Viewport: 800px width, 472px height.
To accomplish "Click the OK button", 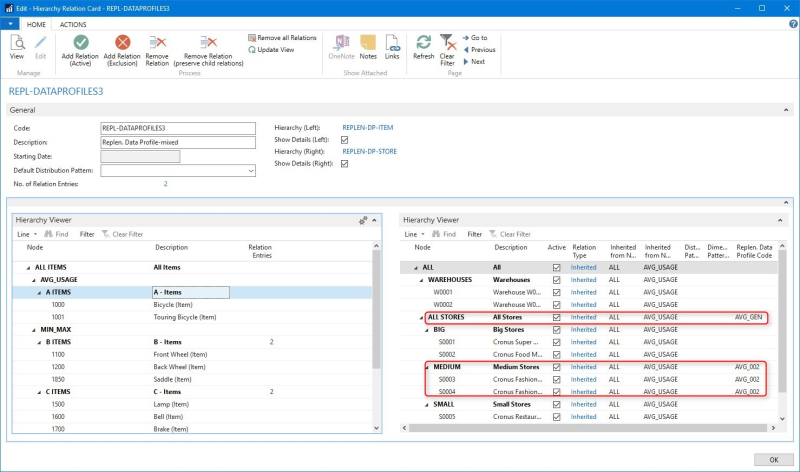I will tap(773, 459).
